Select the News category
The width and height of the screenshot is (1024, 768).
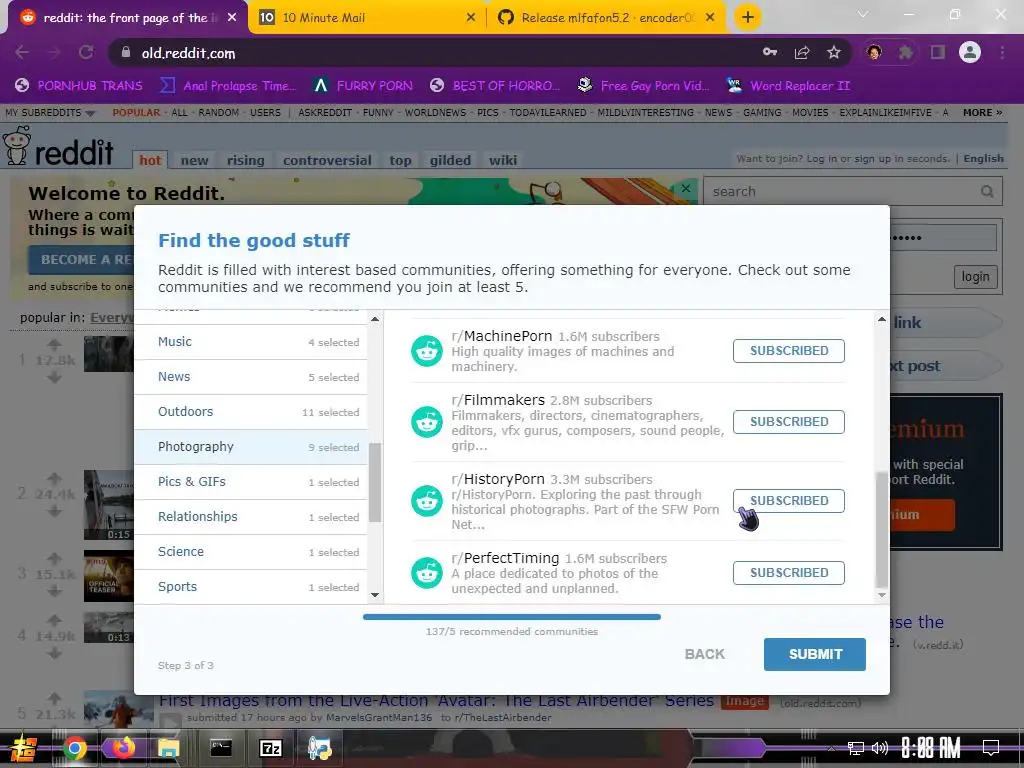point(251,377)
